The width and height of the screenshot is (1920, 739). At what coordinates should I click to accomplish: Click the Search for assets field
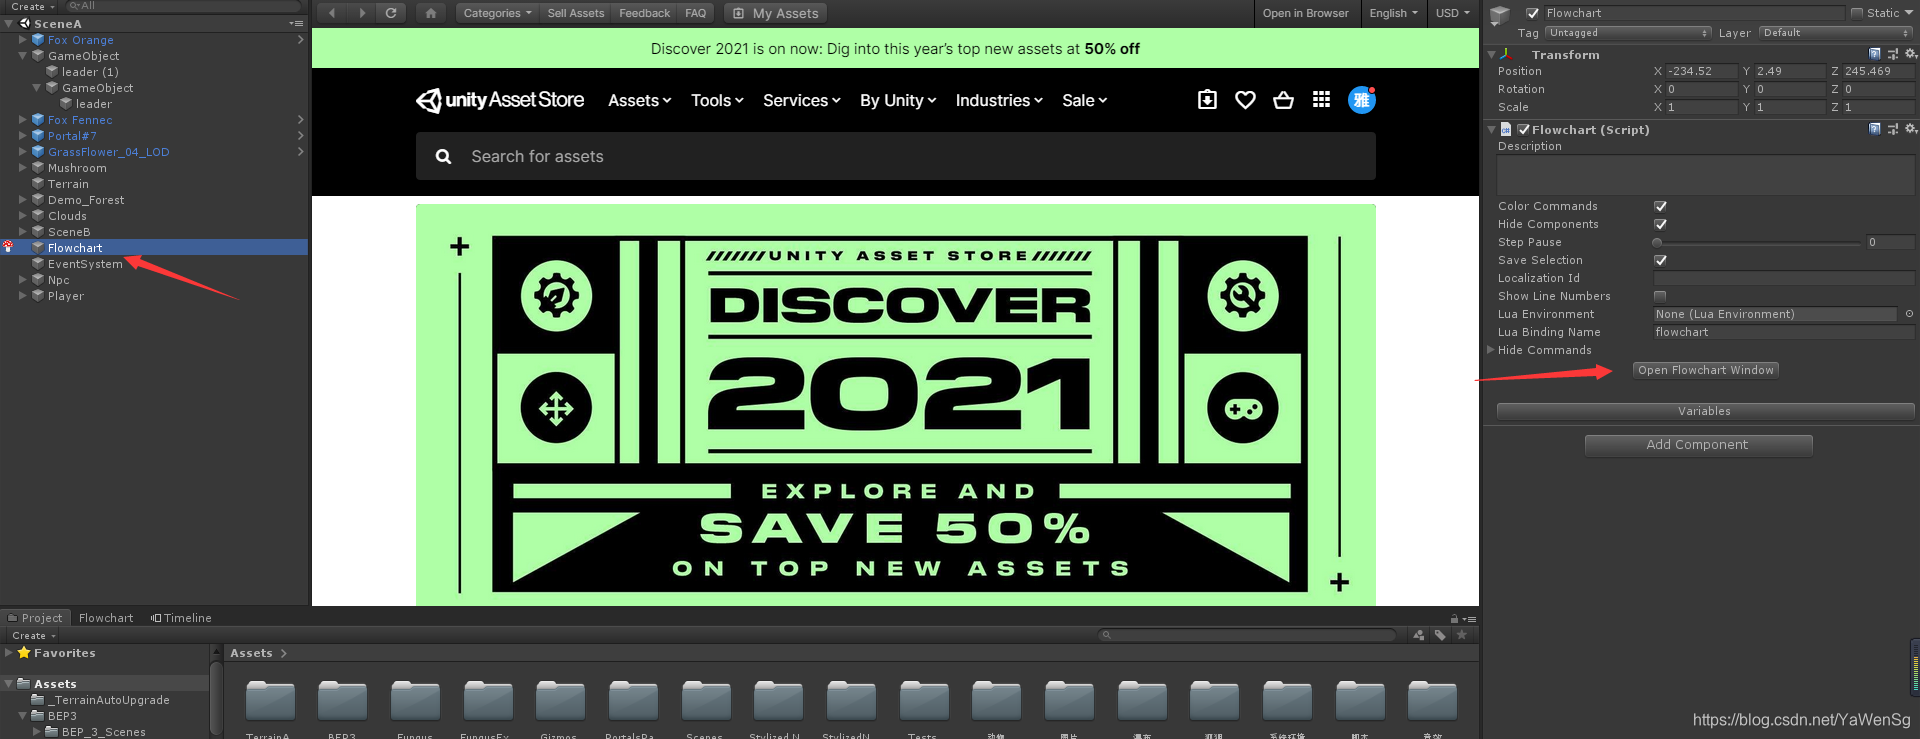[896, 156]
